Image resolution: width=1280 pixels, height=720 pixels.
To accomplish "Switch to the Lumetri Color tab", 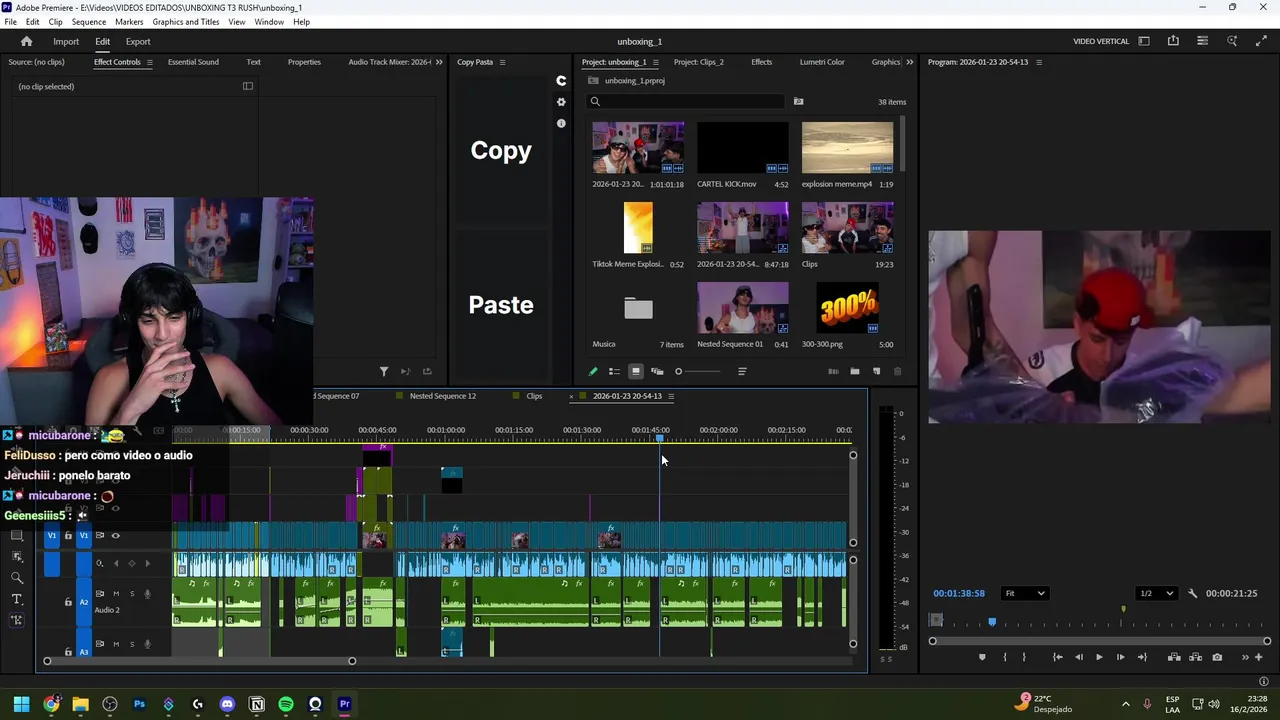I will tap(822, 62).
